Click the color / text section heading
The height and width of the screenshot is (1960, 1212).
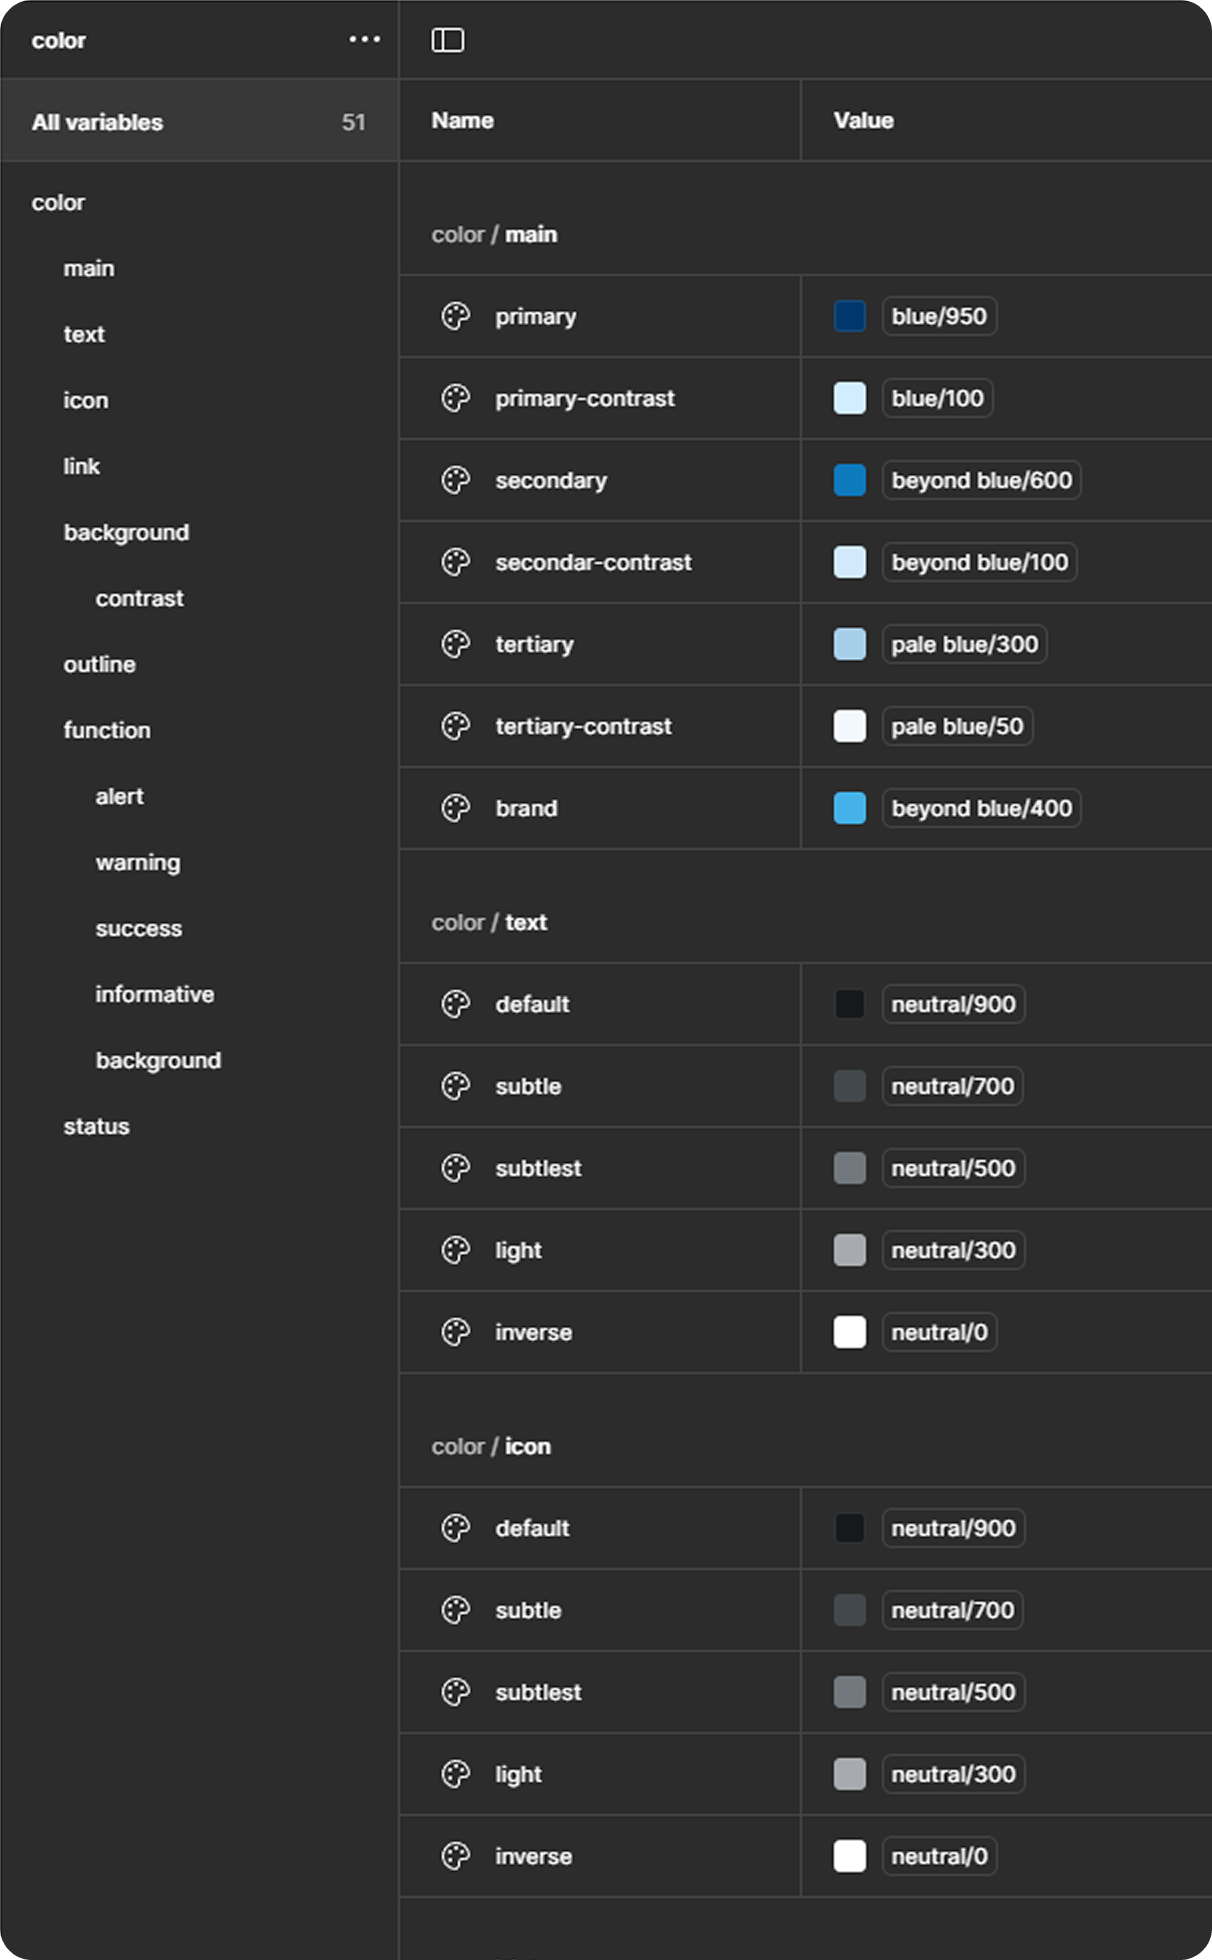coord(490,922)
